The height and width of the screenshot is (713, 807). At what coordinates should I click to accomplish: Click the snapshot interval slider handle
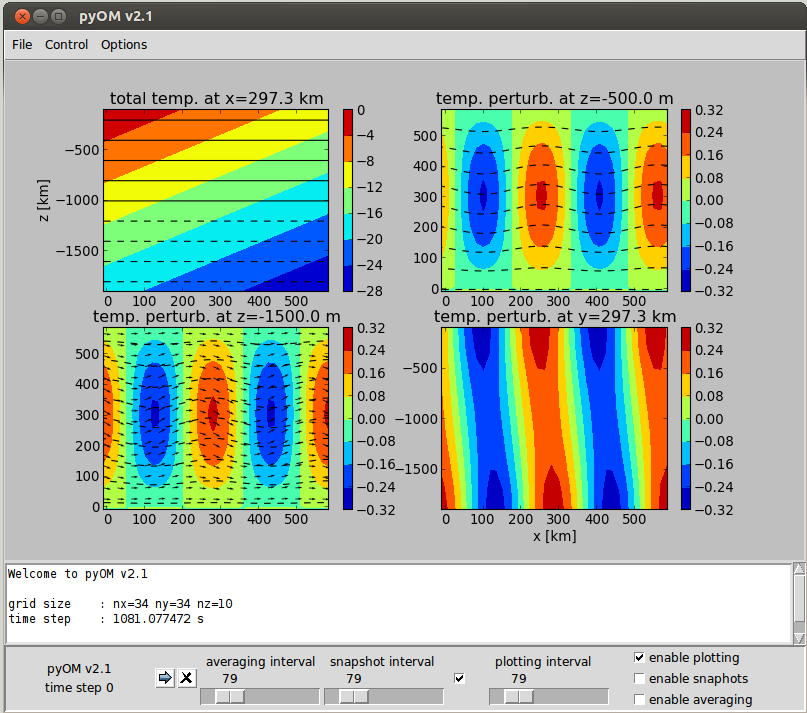[354, 697]
